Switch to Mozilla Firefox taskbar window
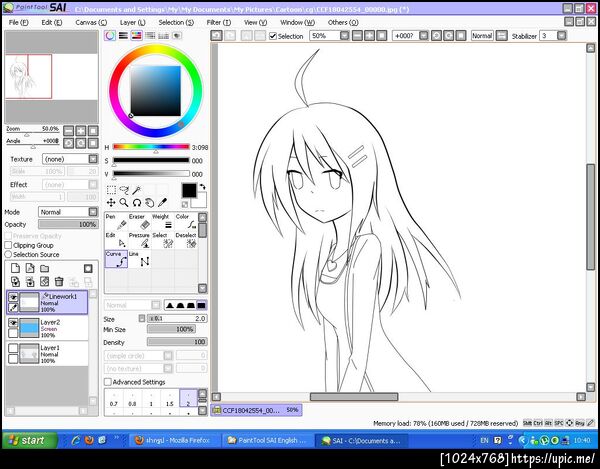This screenshot has width=600, height=469. (175, 440)
